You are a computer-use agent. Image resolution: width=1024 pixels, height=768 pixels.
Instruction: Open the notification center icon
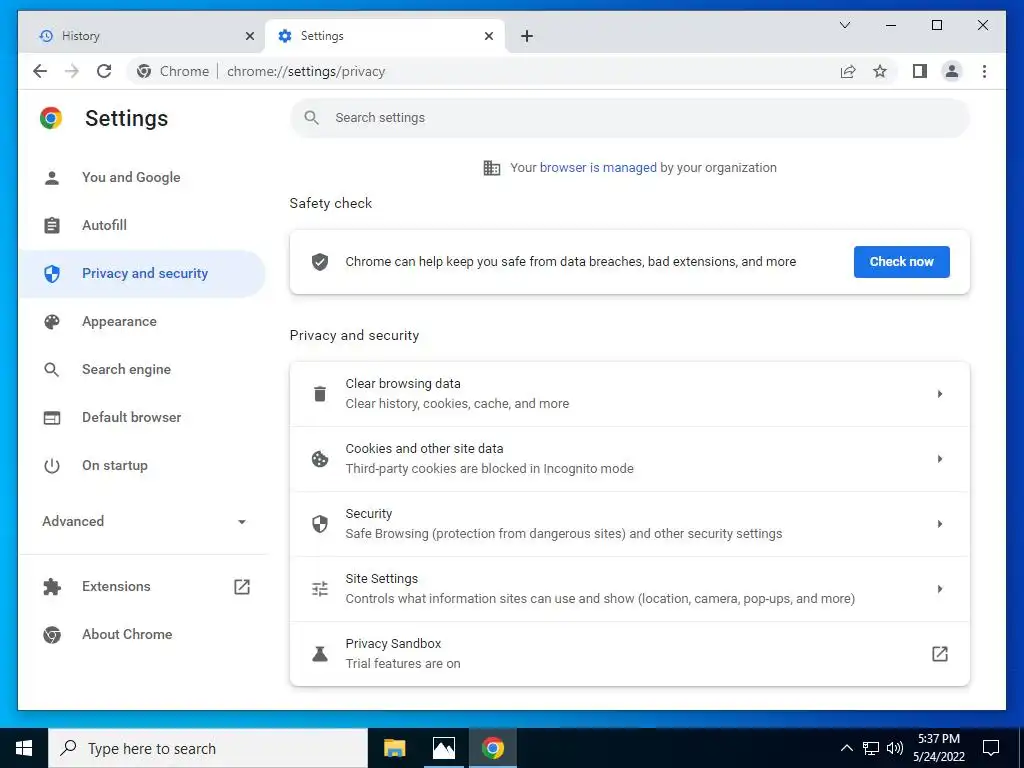[x=991, y=748]
